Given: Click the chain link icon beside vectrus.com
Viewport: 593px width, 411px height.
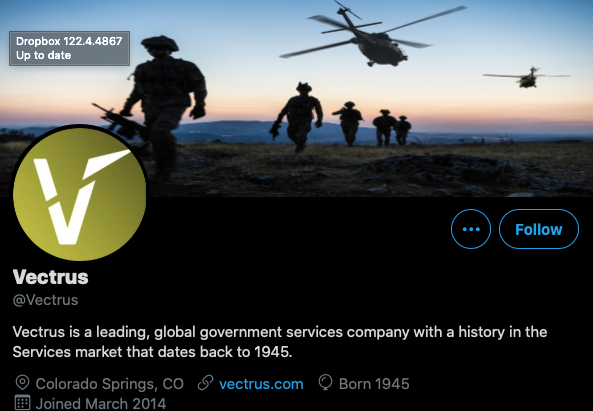Looking at the screenshot, I should [205, 383].
